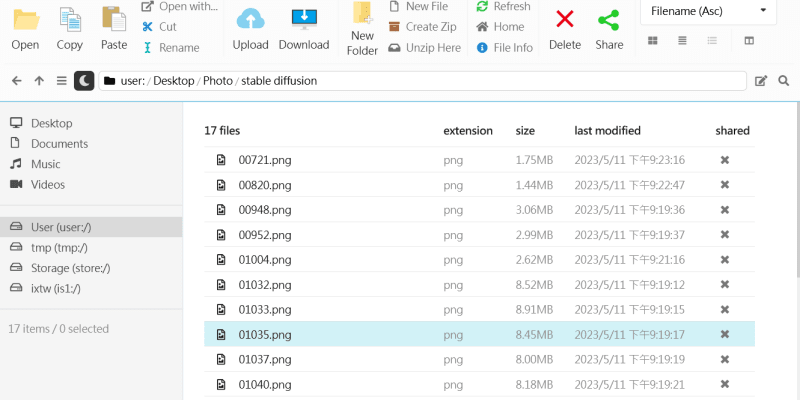The image size is (800, 400).
Task: Click the shared column header
Action: 732,131
